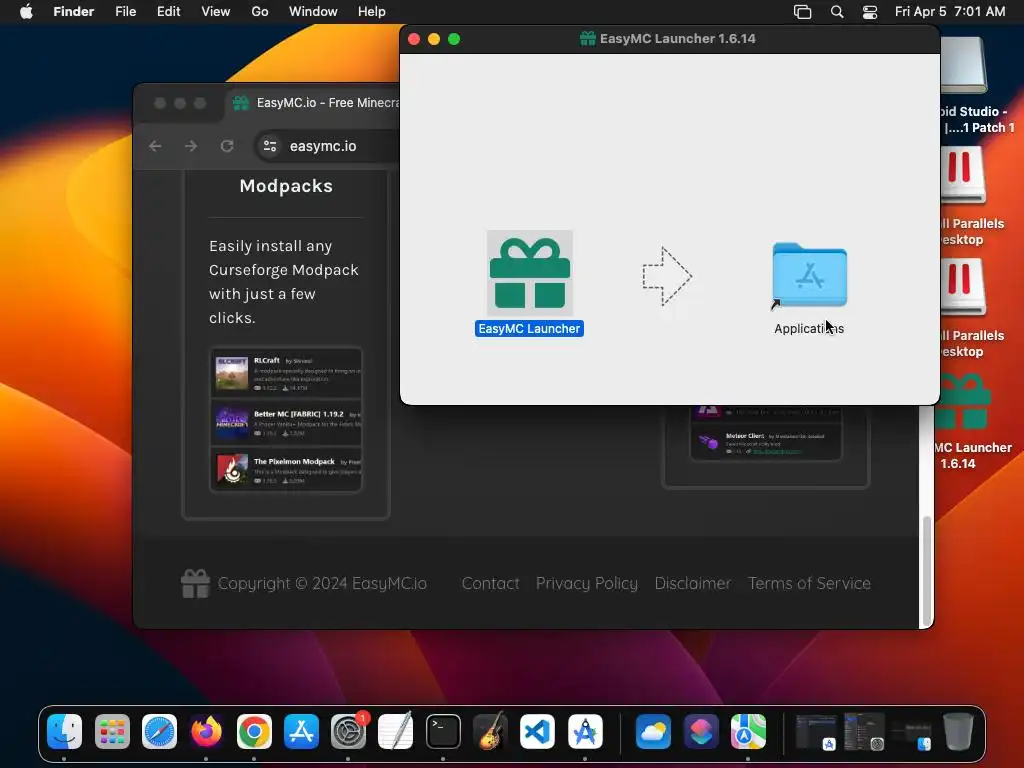Click the site settings icon beside easymc.io
The height and width of the screenshot is (768, 1024).
click(x=270, y=146)
